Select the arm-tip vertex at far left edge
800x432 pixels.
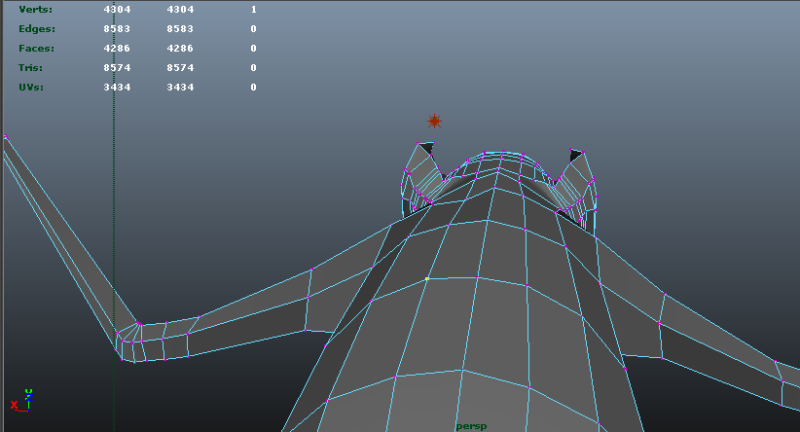click(5, 136)
